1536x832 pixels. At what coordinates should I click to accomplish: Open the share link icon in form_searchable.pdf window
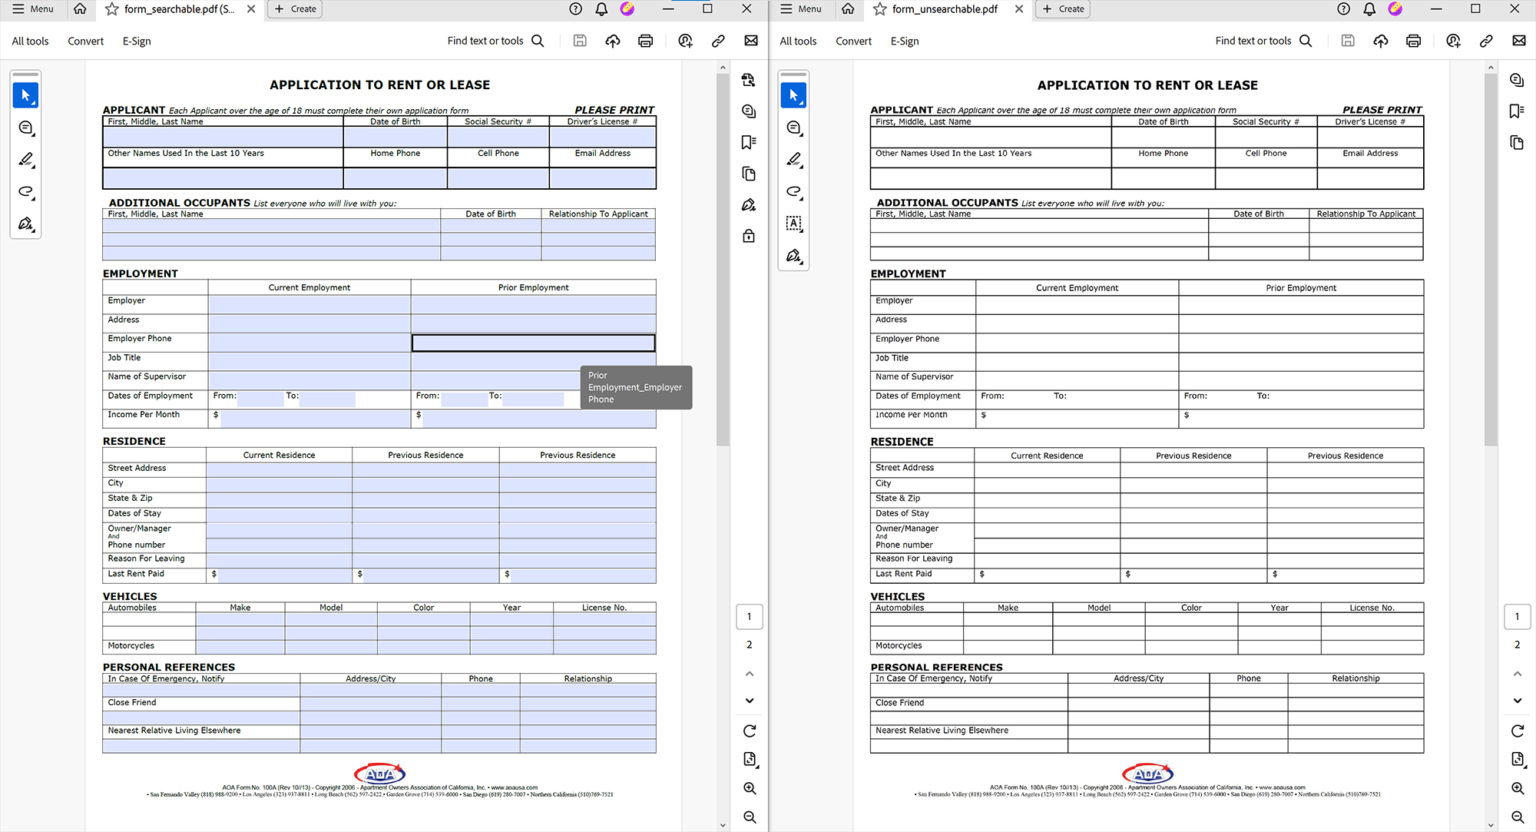(718, 41)
